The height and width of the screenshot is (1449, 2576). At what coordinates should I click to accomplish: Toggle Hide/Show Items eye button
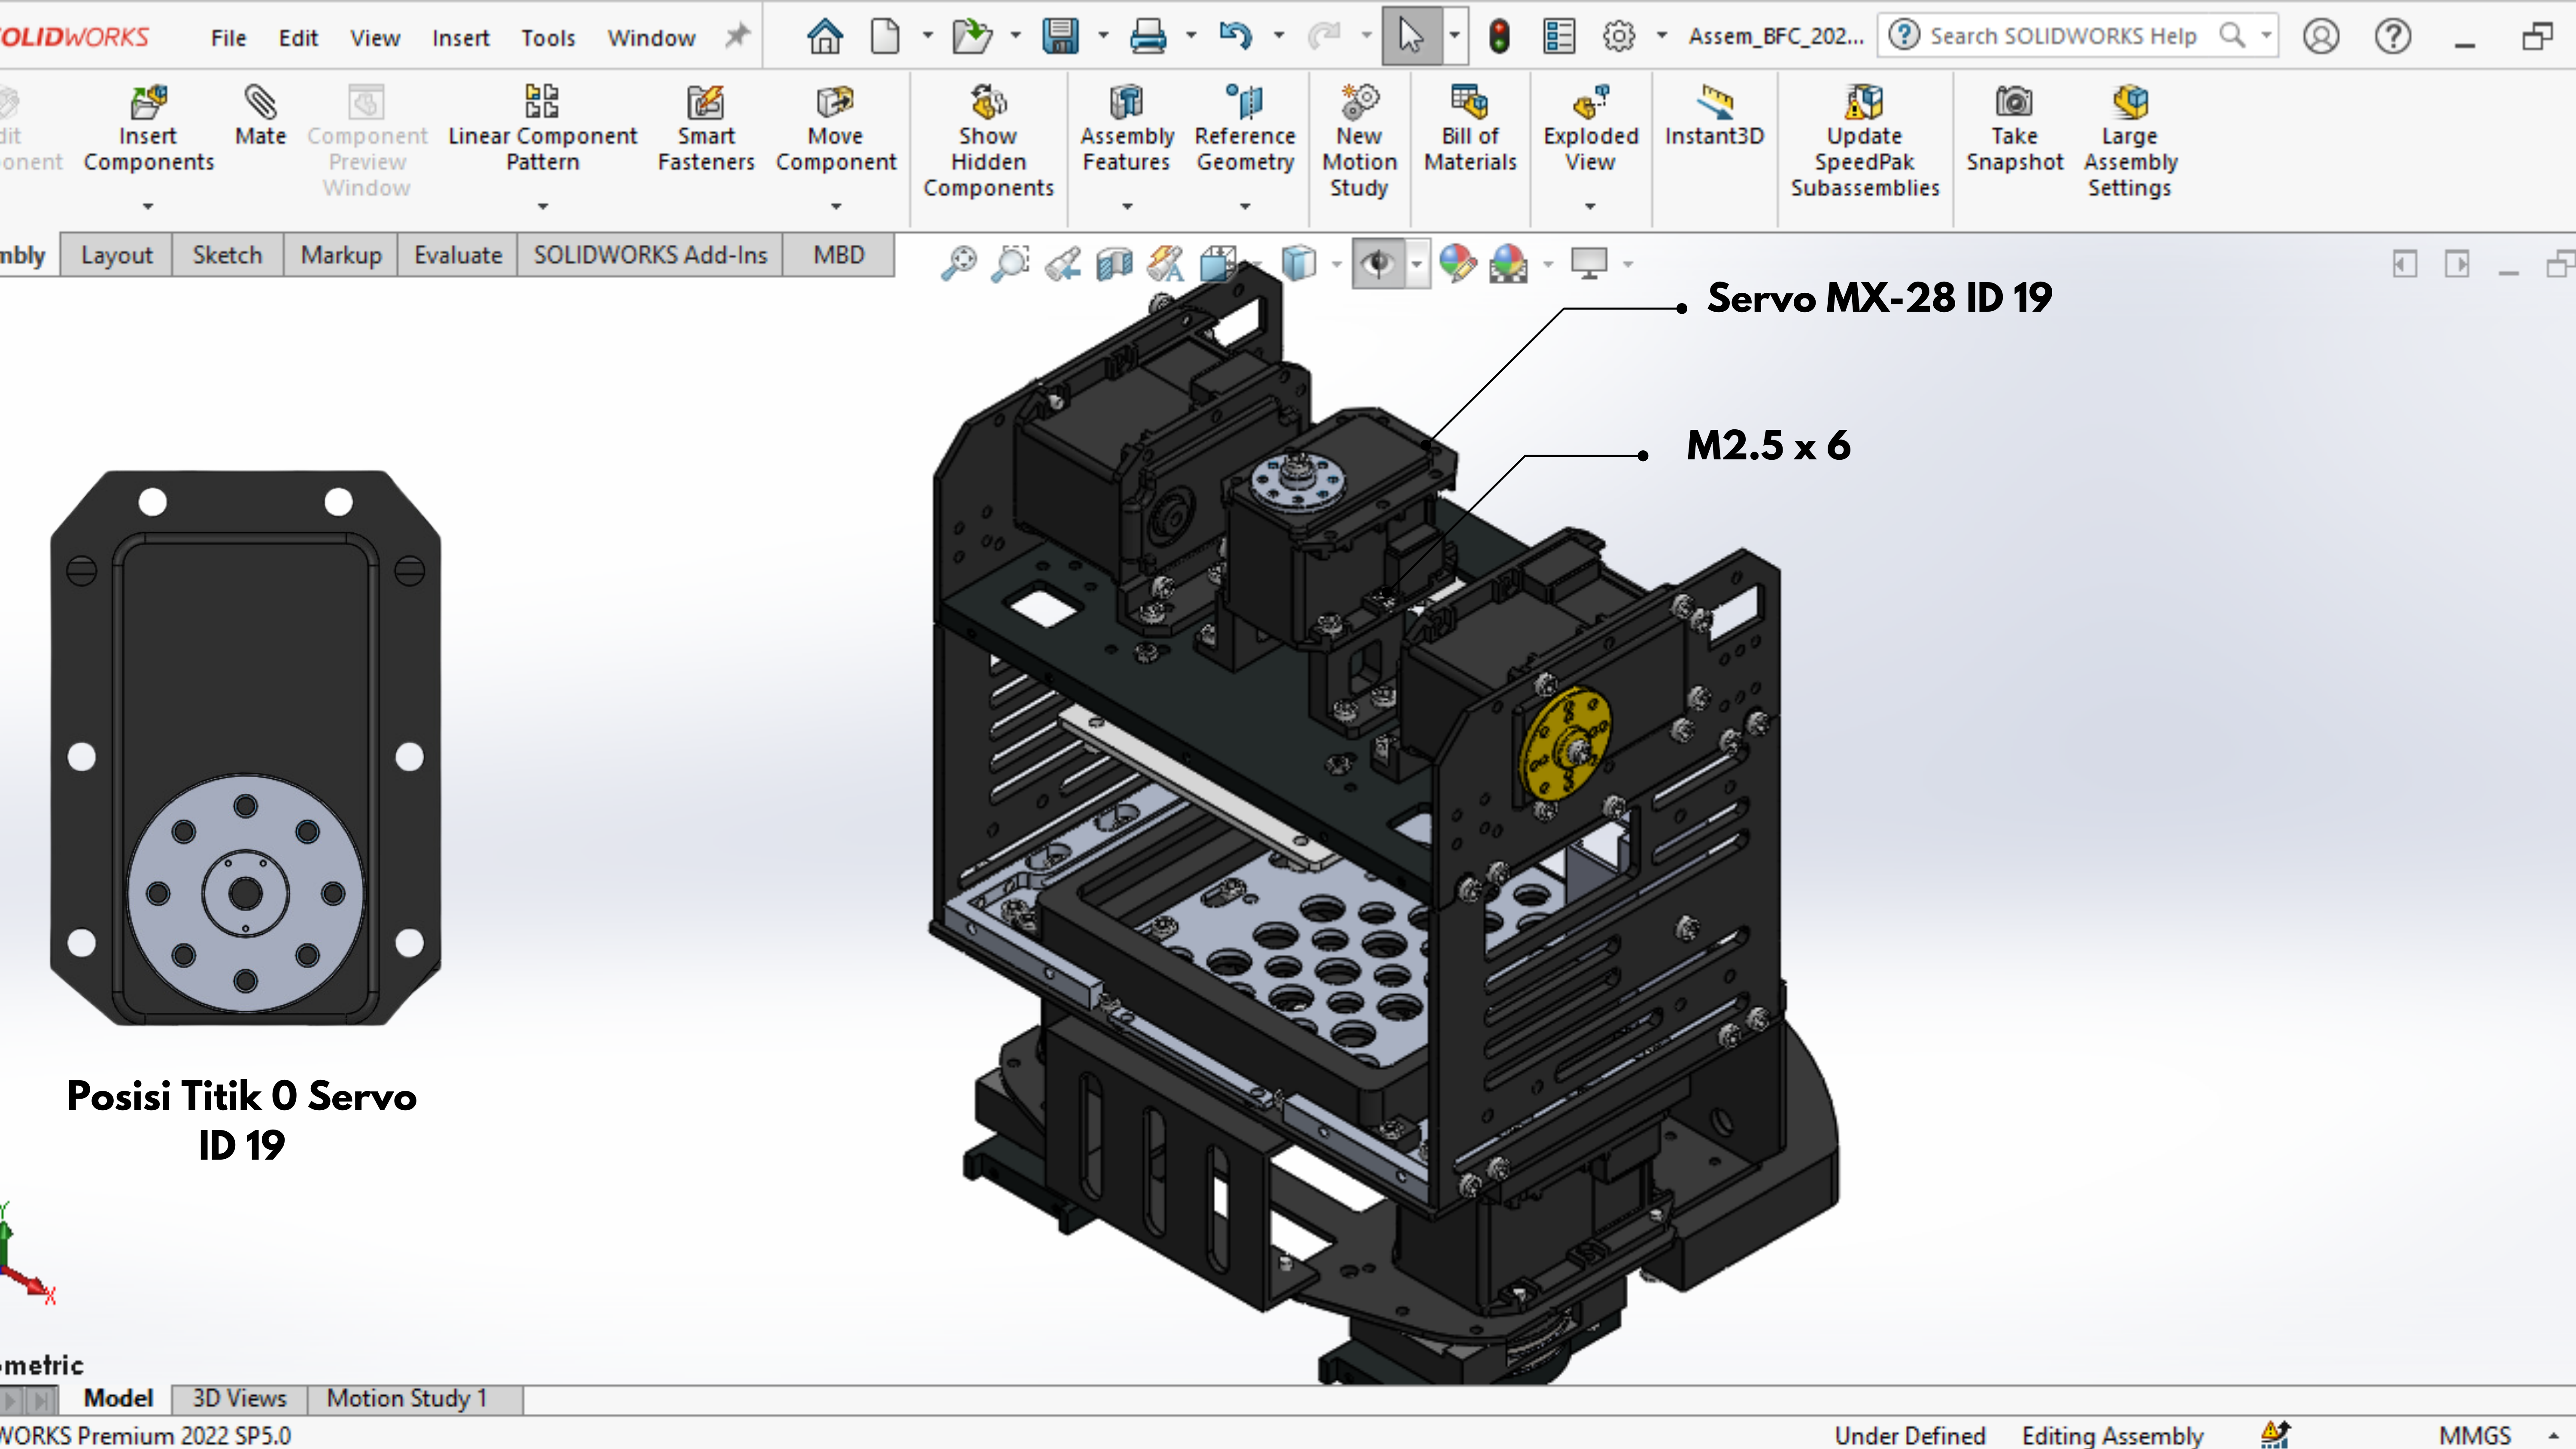(x=1379, y=264)
